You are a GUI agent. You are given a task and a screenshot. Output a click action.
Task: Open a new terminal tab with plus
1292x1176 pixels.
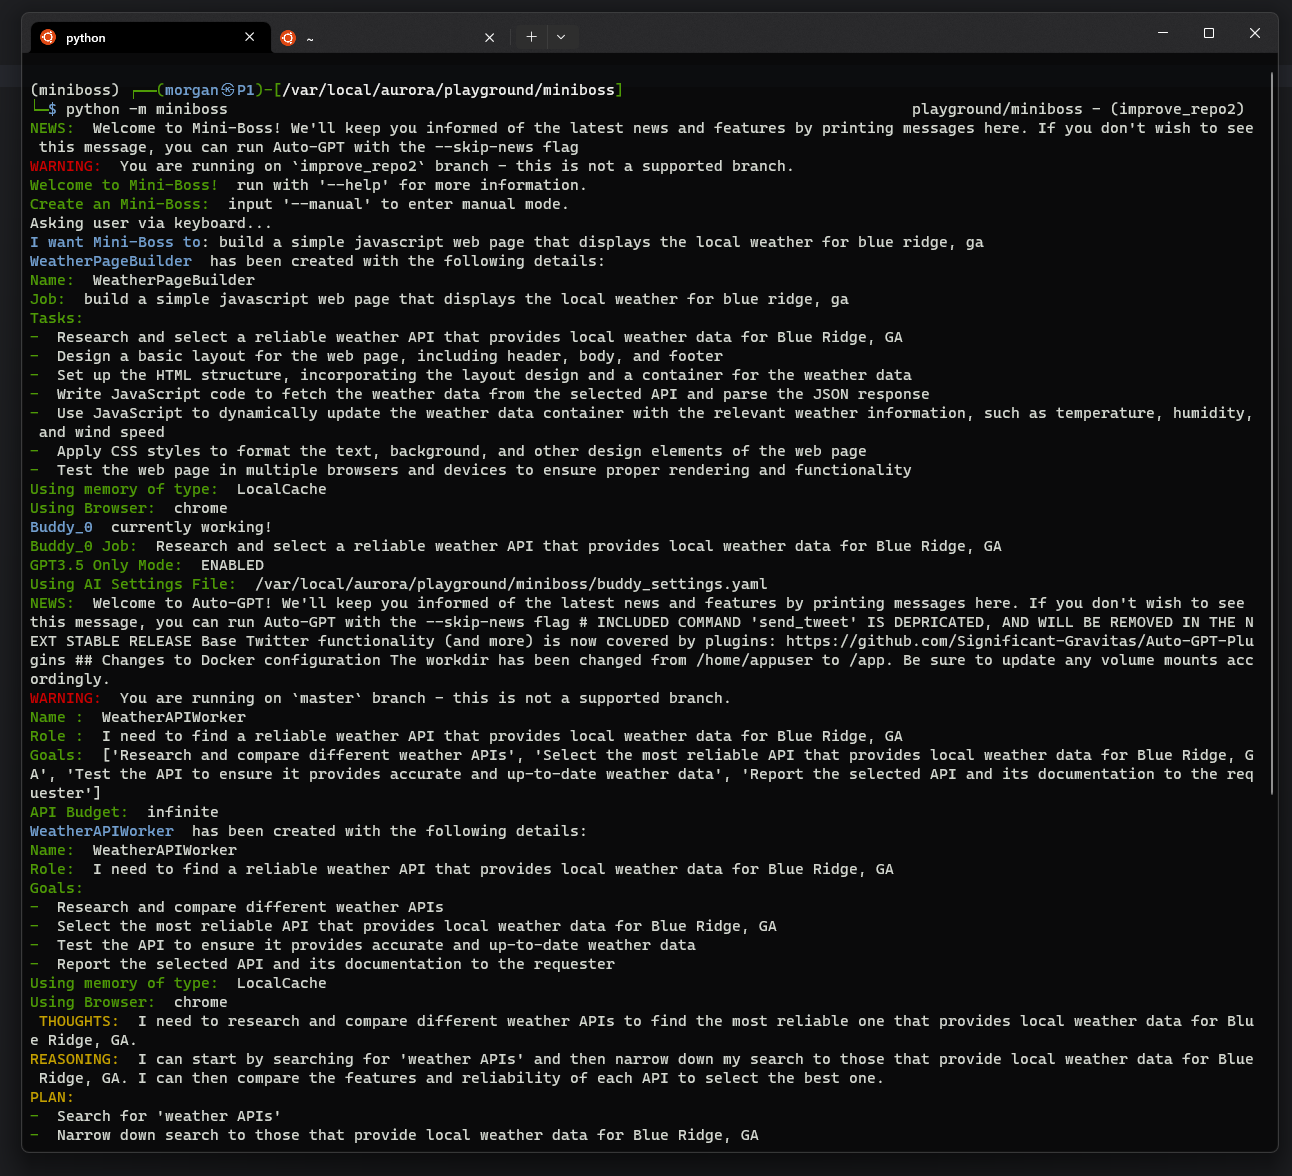pyautogui.click(x=531, y=37)
